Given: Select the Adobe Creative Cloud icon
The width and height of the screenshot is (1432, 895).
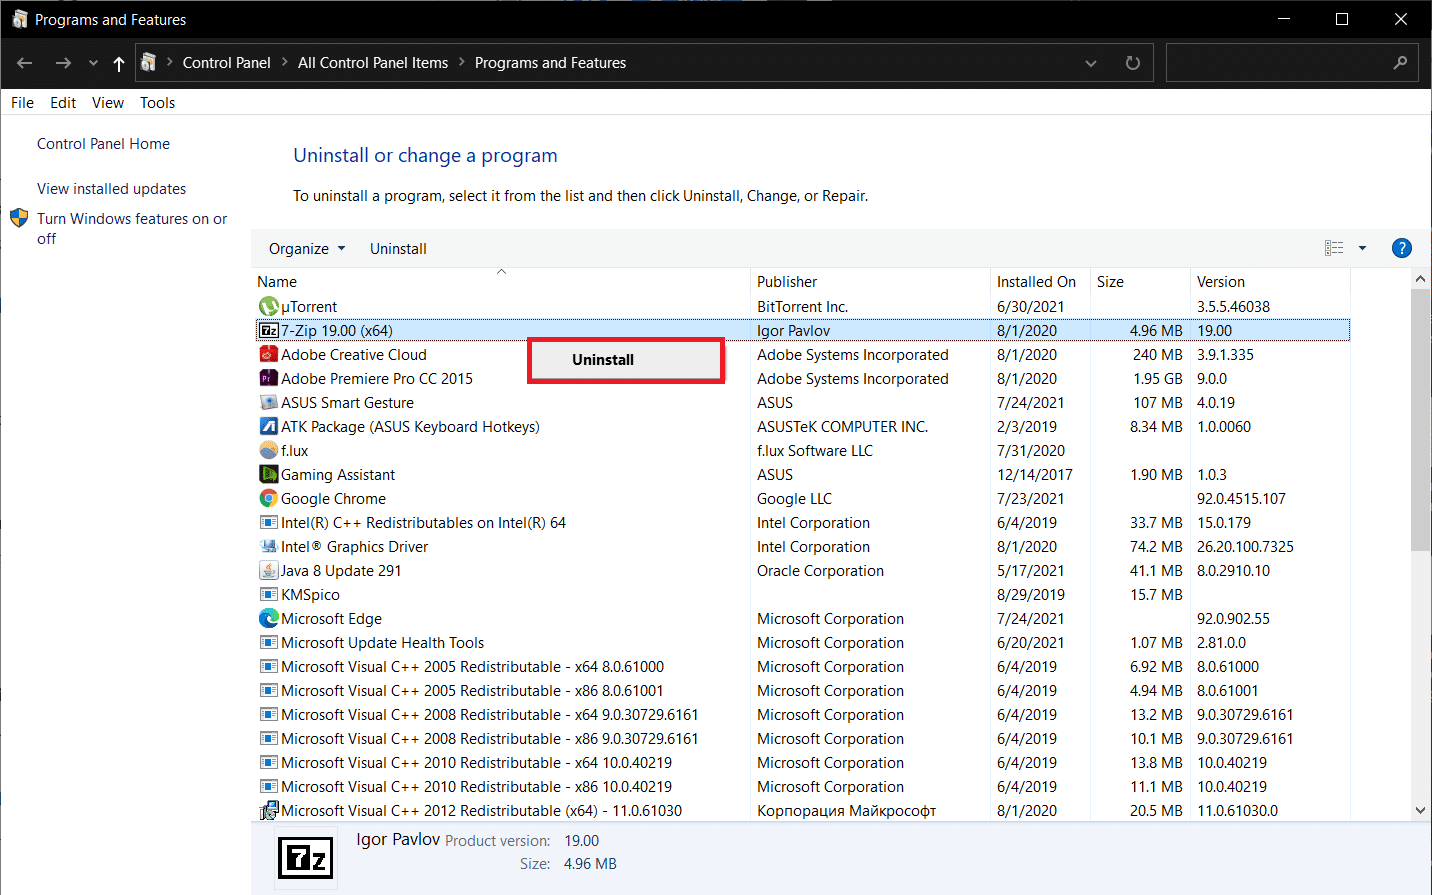Looking at the screenshot, I should 268,355.
